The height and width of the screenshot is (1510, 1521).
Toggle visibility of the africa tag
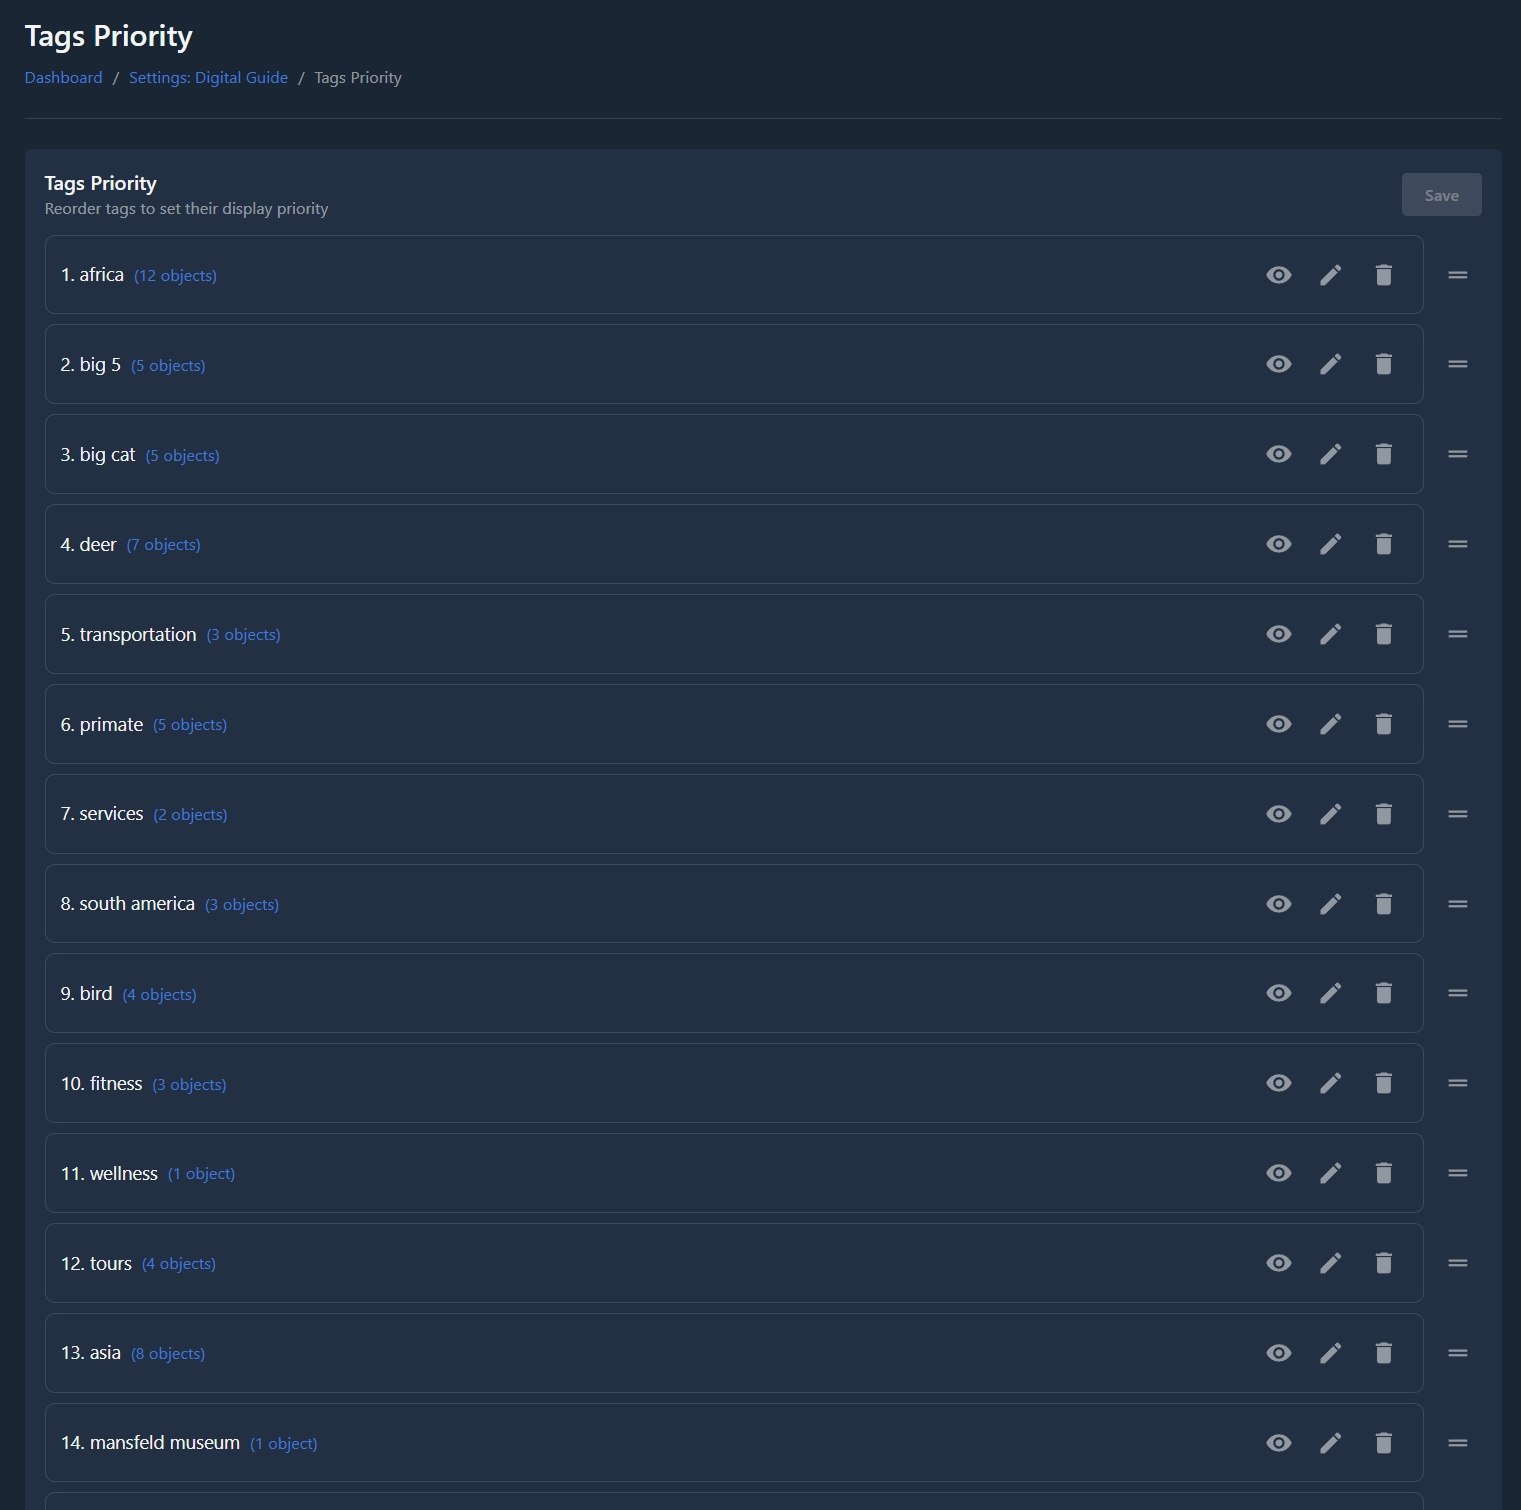coord(1279,274)
